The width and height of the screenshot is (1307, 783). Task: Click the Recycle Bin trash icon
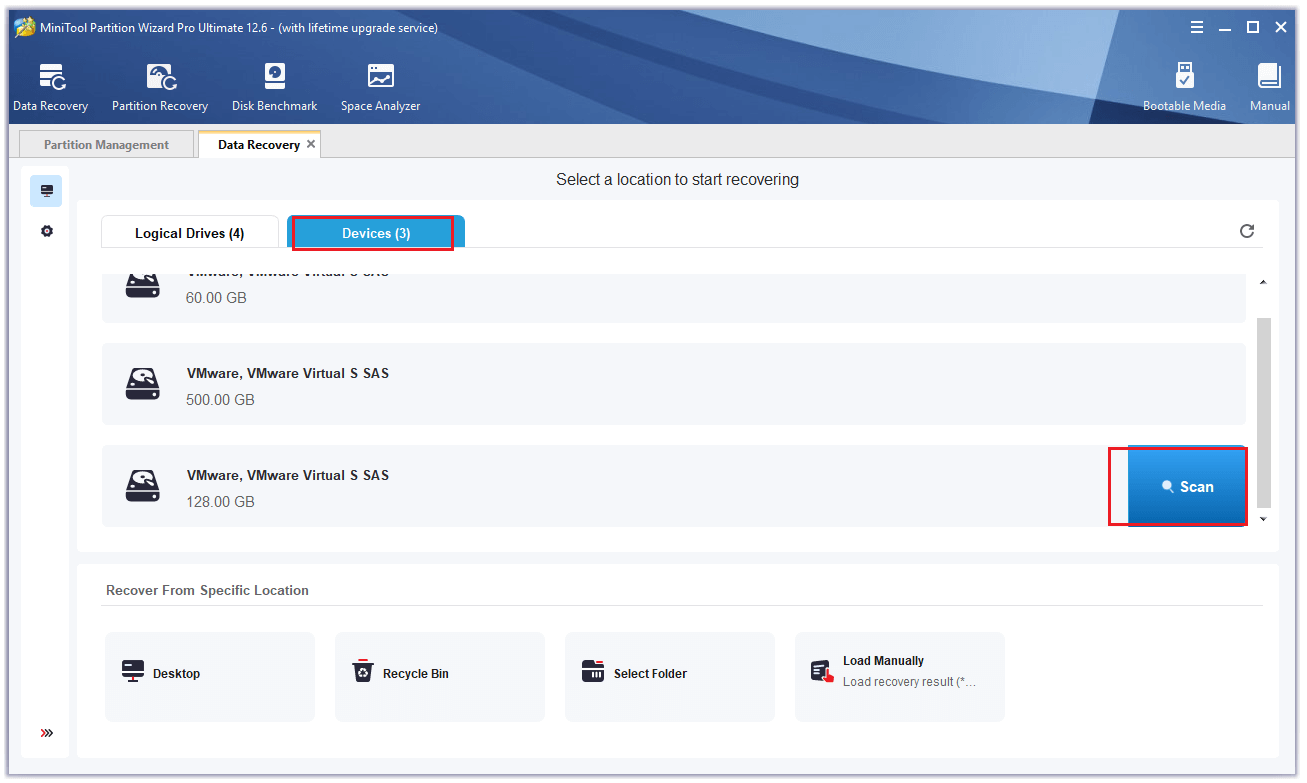click(362, 671)
